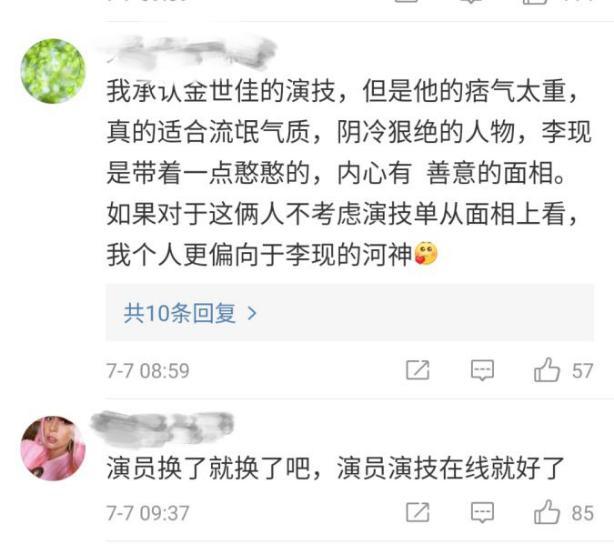Tap repost icon on 7-7 09:37 comment
This screenshot has width=614, height=544.
coord(417,512)
